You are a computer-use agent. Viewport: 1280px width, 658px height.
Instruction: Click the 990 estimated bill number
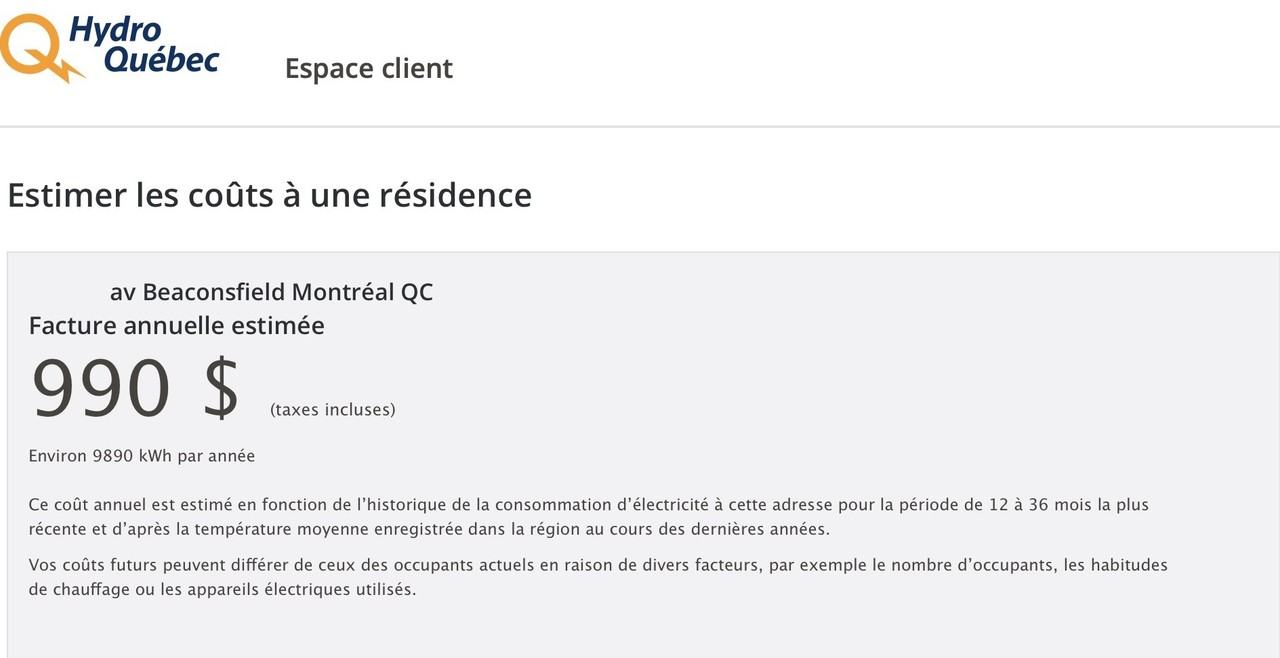pyautogui.click(x=101, y=388)
